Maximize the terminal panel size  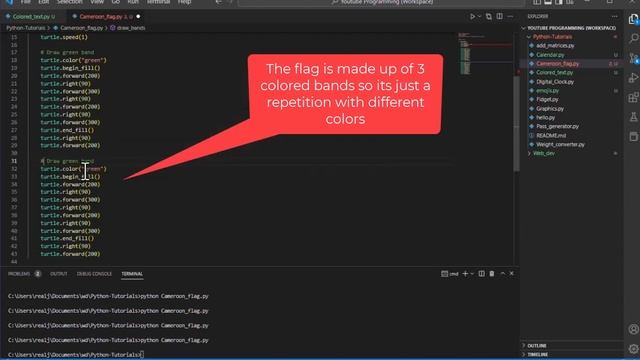502,273
